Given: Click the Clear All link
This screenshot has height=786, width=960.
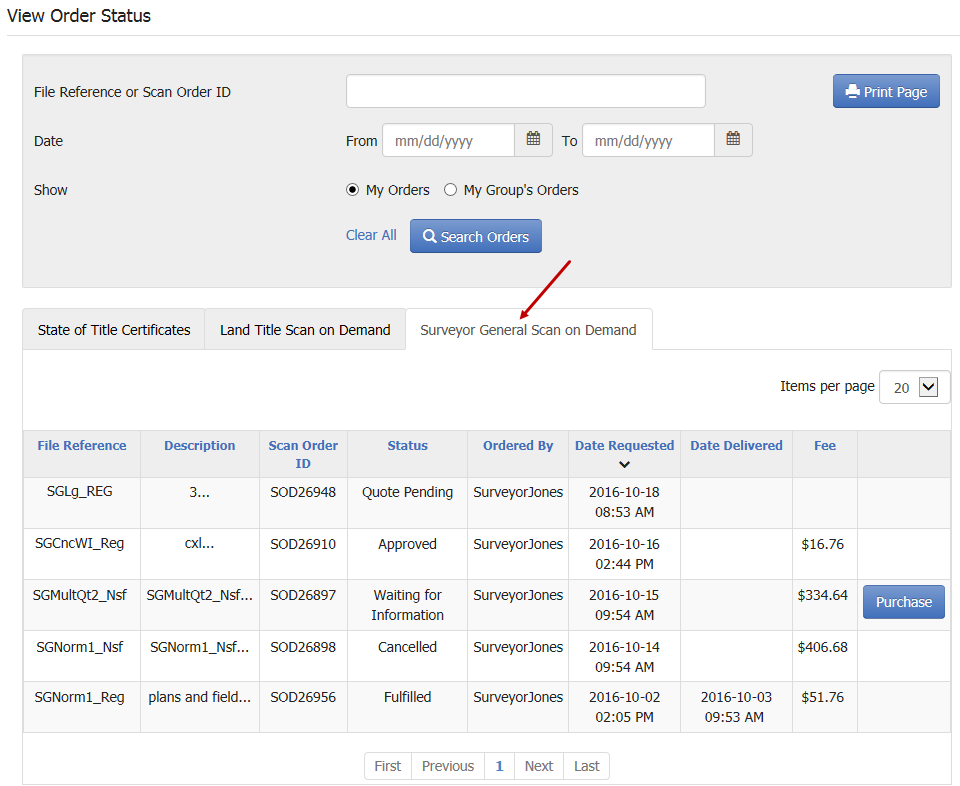Looking at the screenshot, I should click(x=371, y=235).
